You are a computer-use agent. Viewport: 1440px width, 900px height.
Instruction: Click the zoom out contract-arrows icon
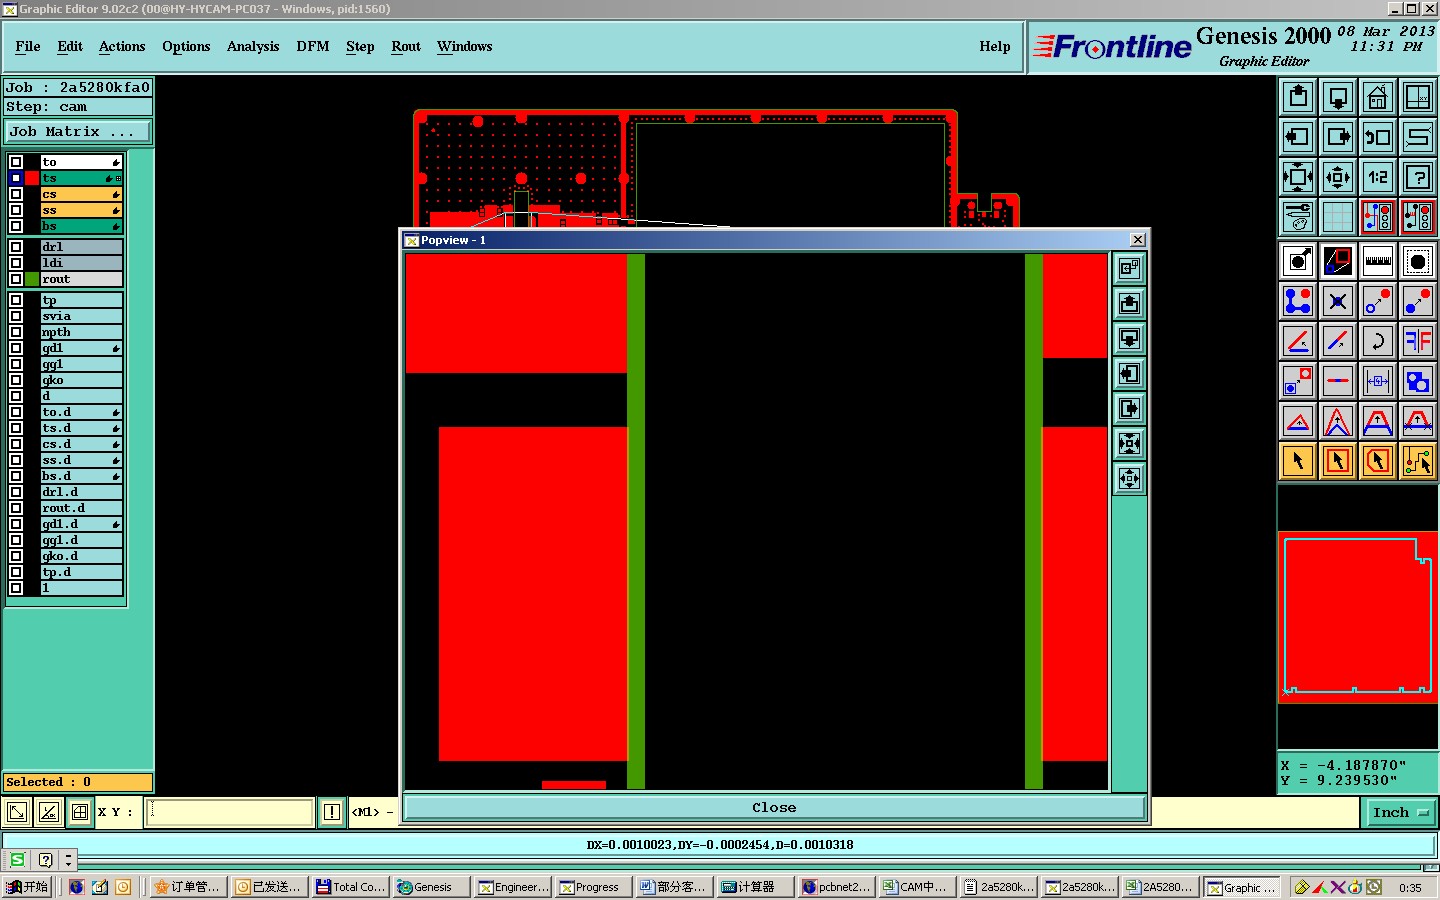(1338, 177)
